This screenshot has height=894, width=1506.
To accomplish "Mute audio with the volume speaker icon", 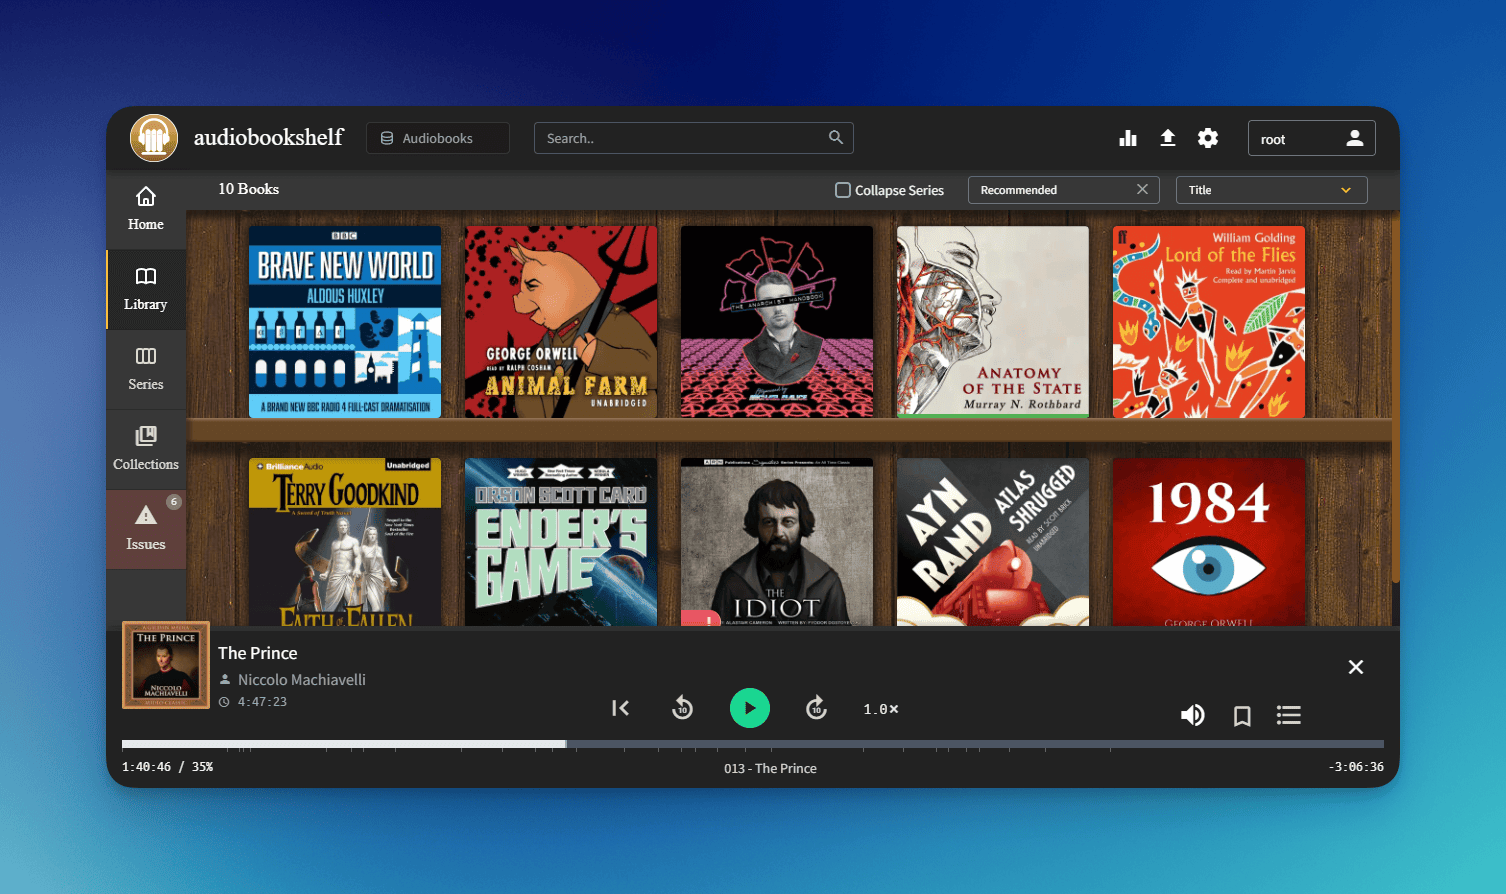I will [1192, 715].
